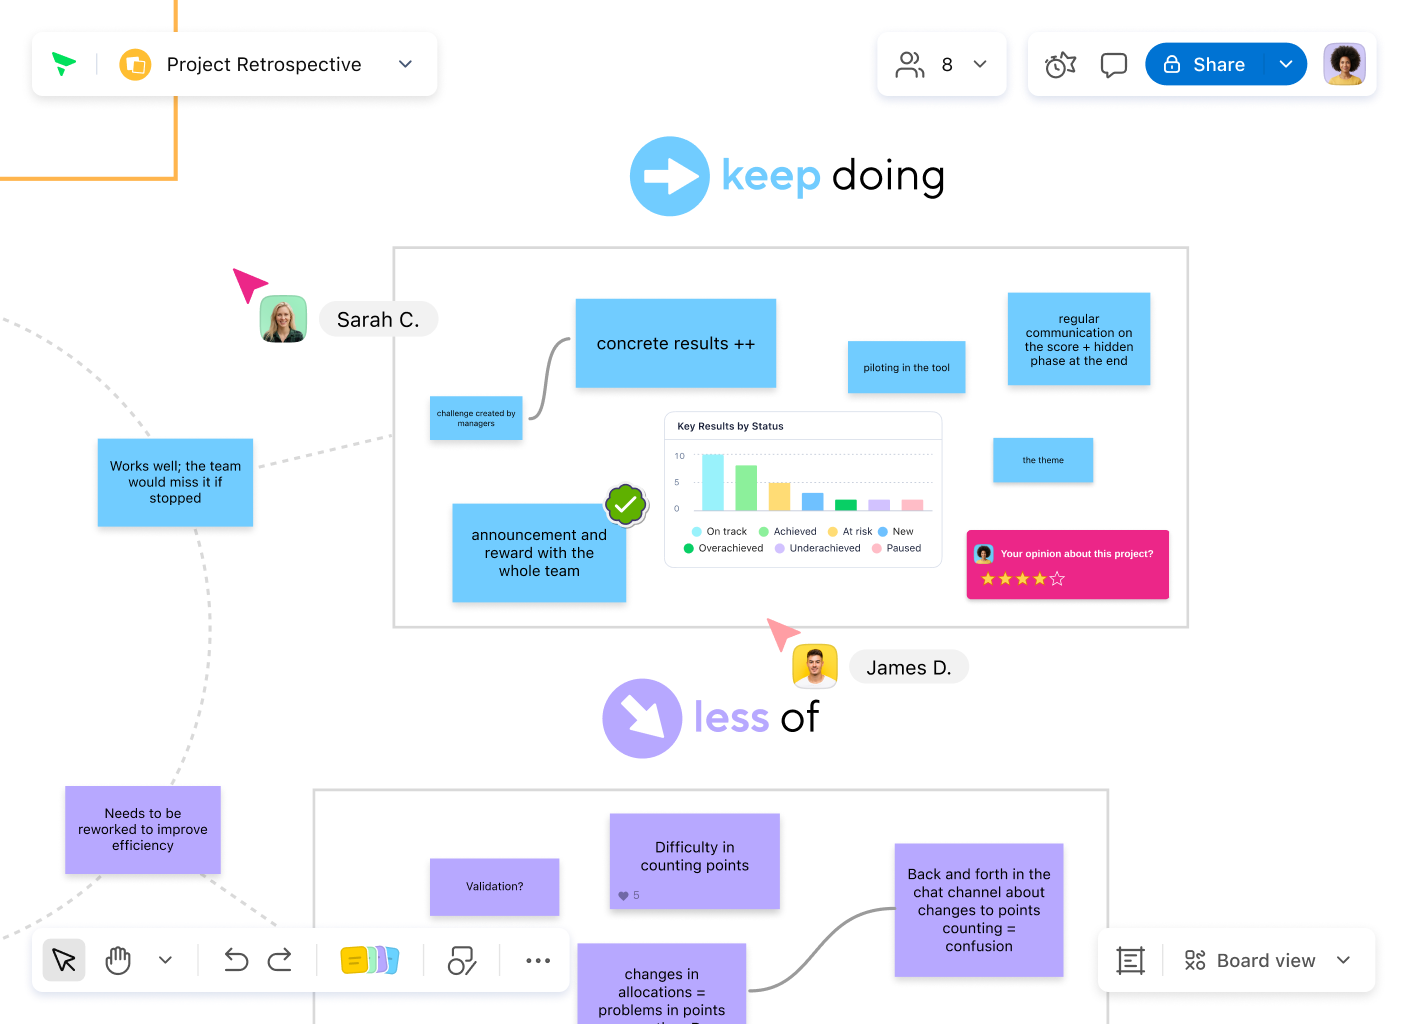The height and width of the screenshot is (1024, 1408).
Task: Click the Project Retrospective board title
Action: [x=264, y=64]
